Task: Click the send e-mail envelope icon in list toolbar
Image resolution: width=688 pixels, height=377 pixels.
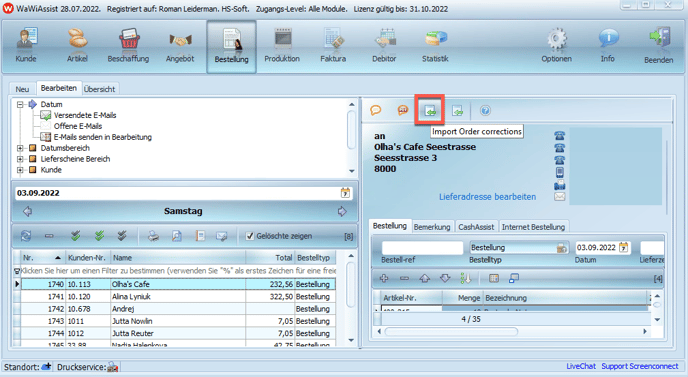Action: click(x=222, y=236)
